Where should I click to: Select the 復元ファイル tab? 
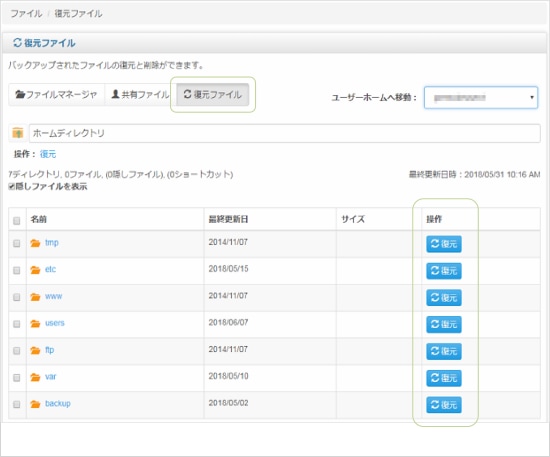coord(213,94)
